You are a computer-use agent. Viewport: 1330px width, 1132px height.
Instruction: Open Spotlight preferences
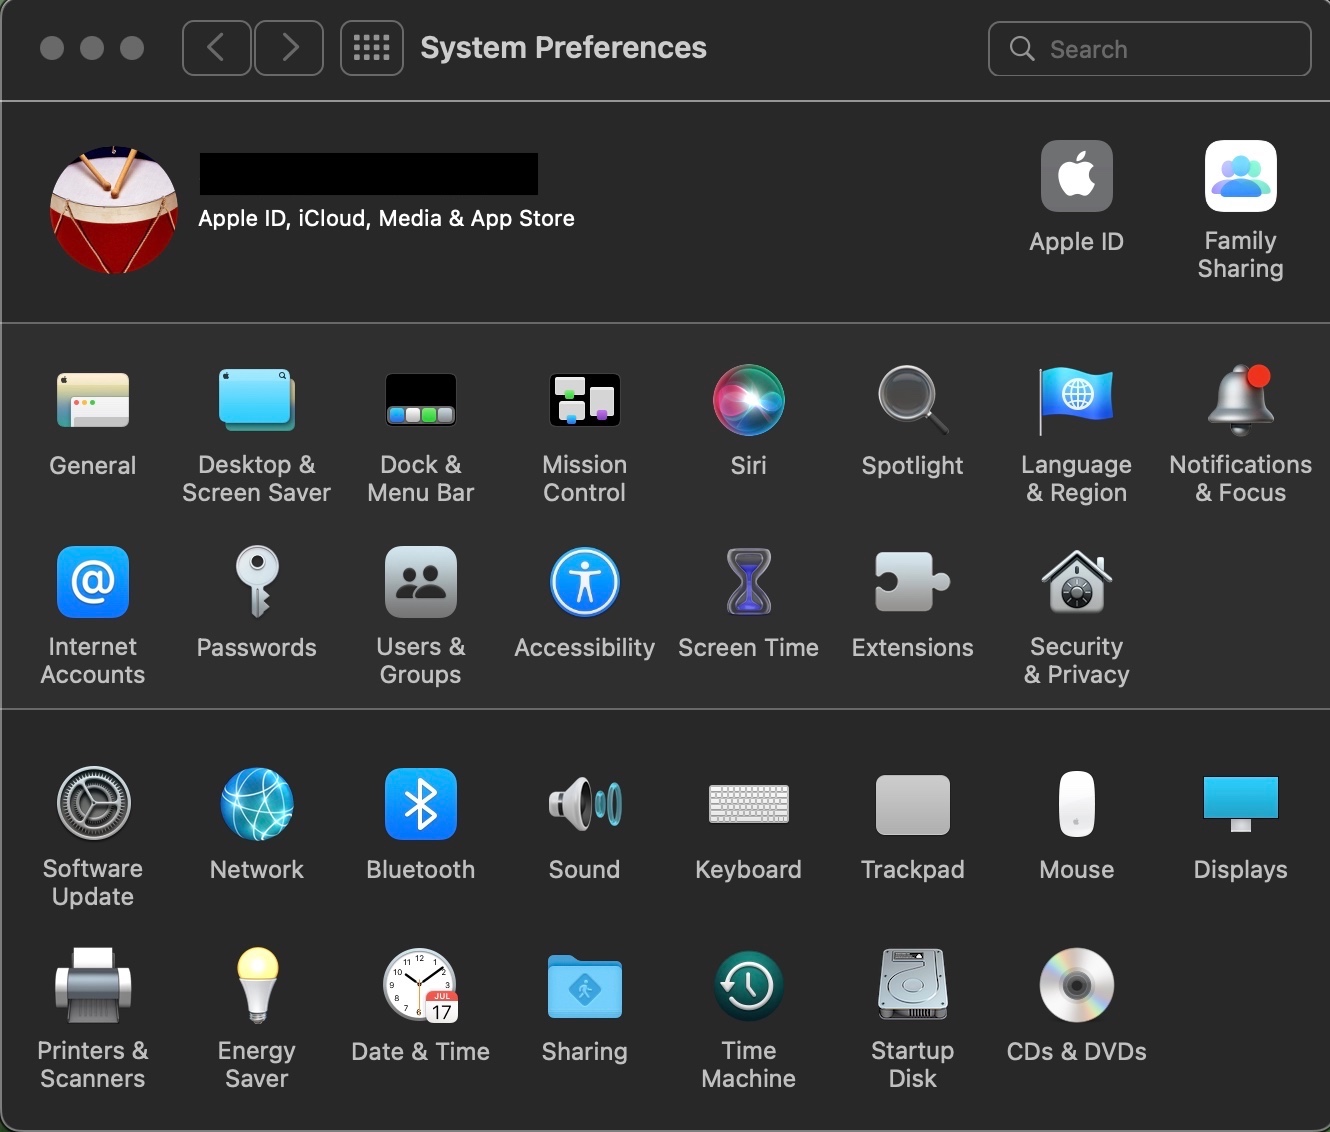[913, 401]
